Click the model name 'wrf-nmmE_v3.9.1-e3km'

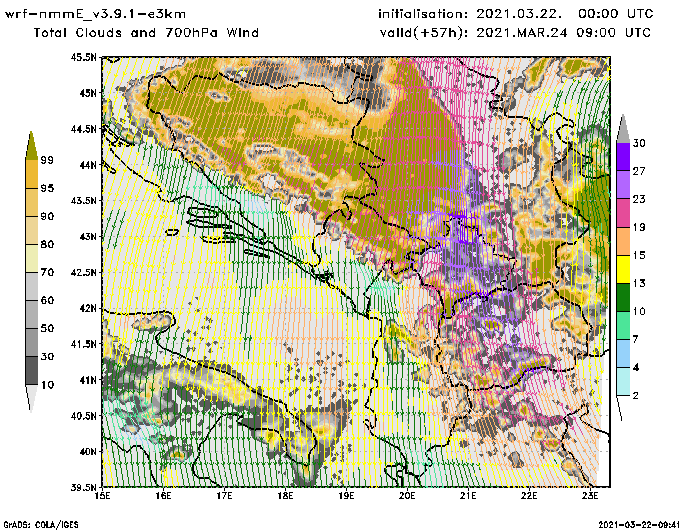[x=96, y=14]
